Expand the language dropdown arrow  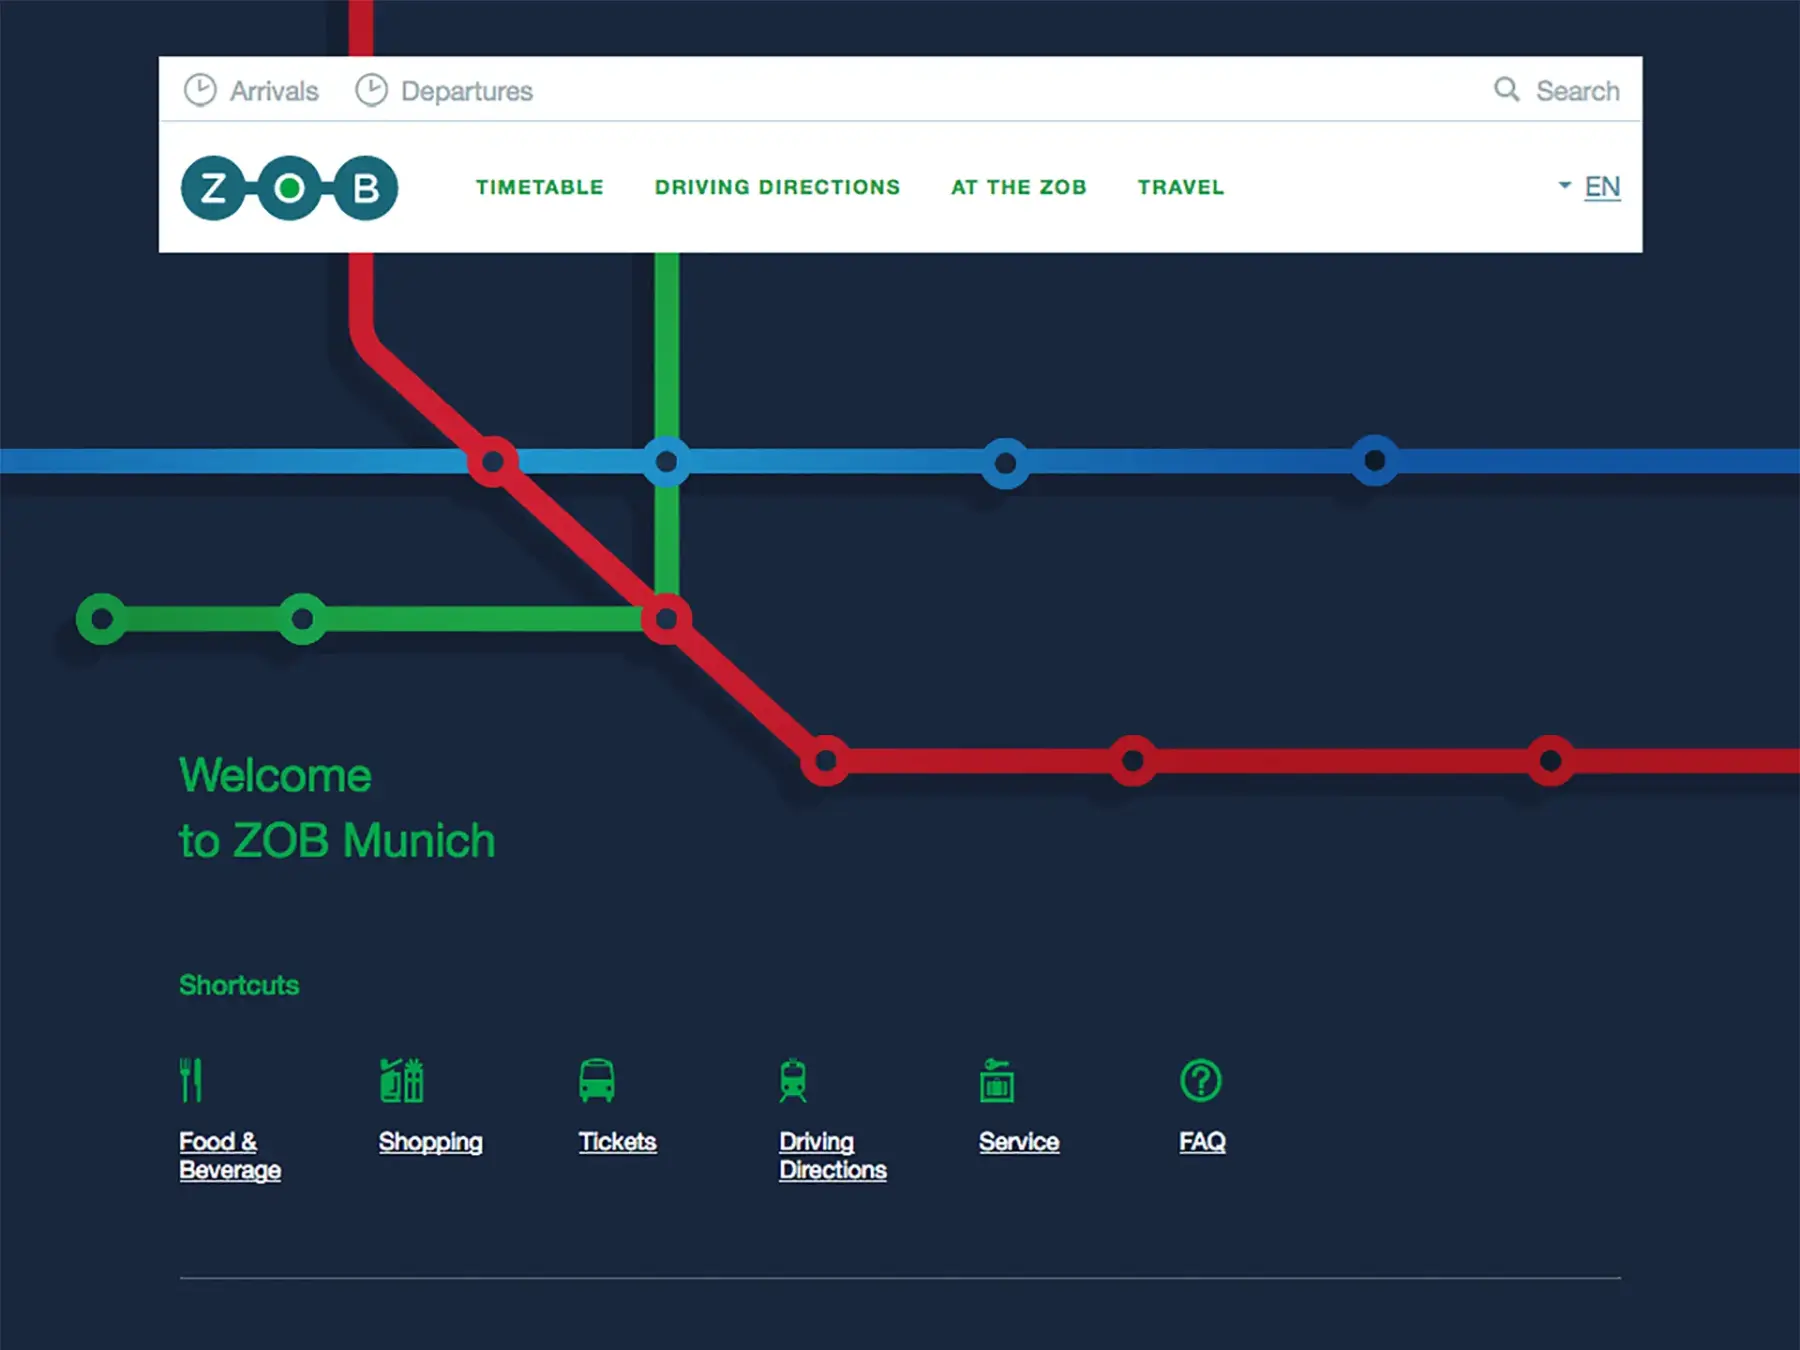pos(1564,186)
